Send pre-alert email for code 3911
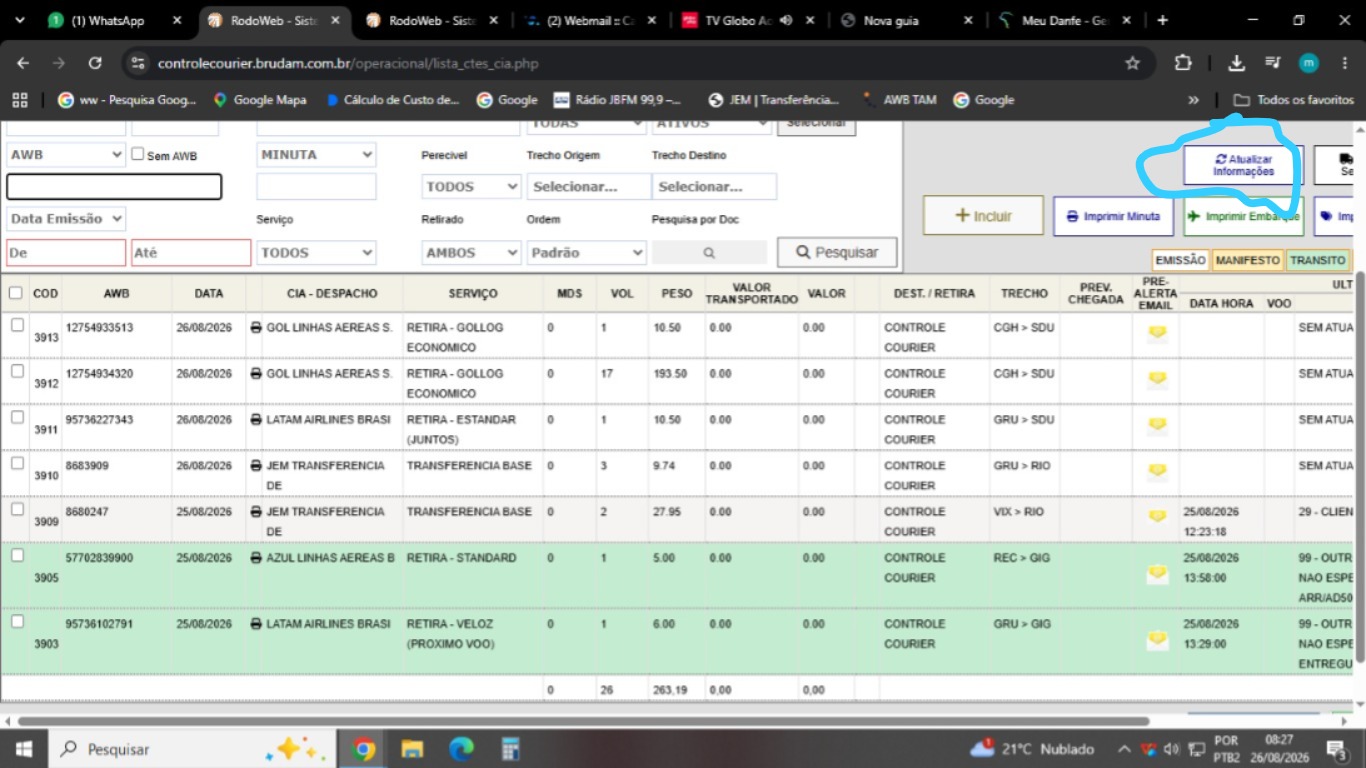Image resolution: width=1366 pixels, height=768 pixels. [x=1157, y=425]
